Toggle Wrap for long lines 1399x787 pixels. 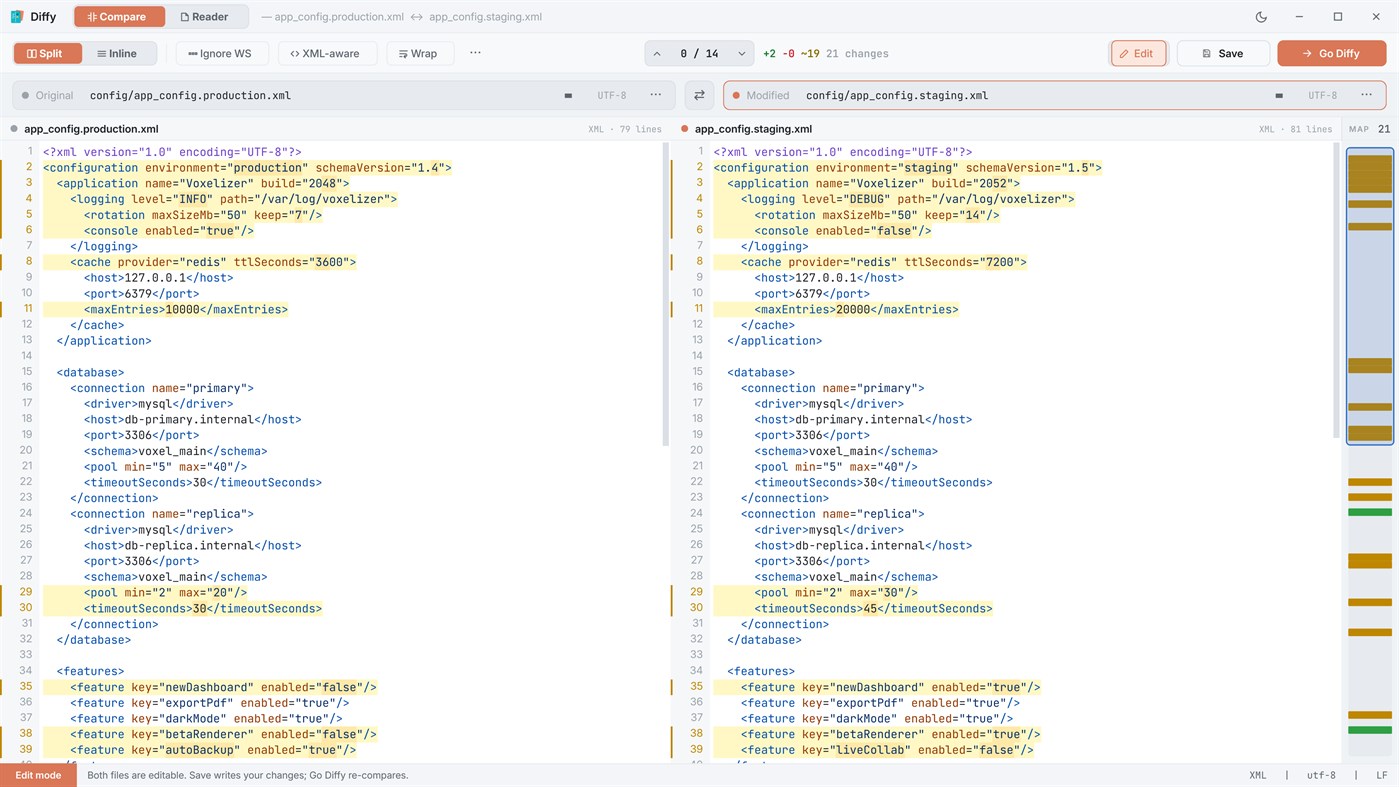[x=418, y=54]
